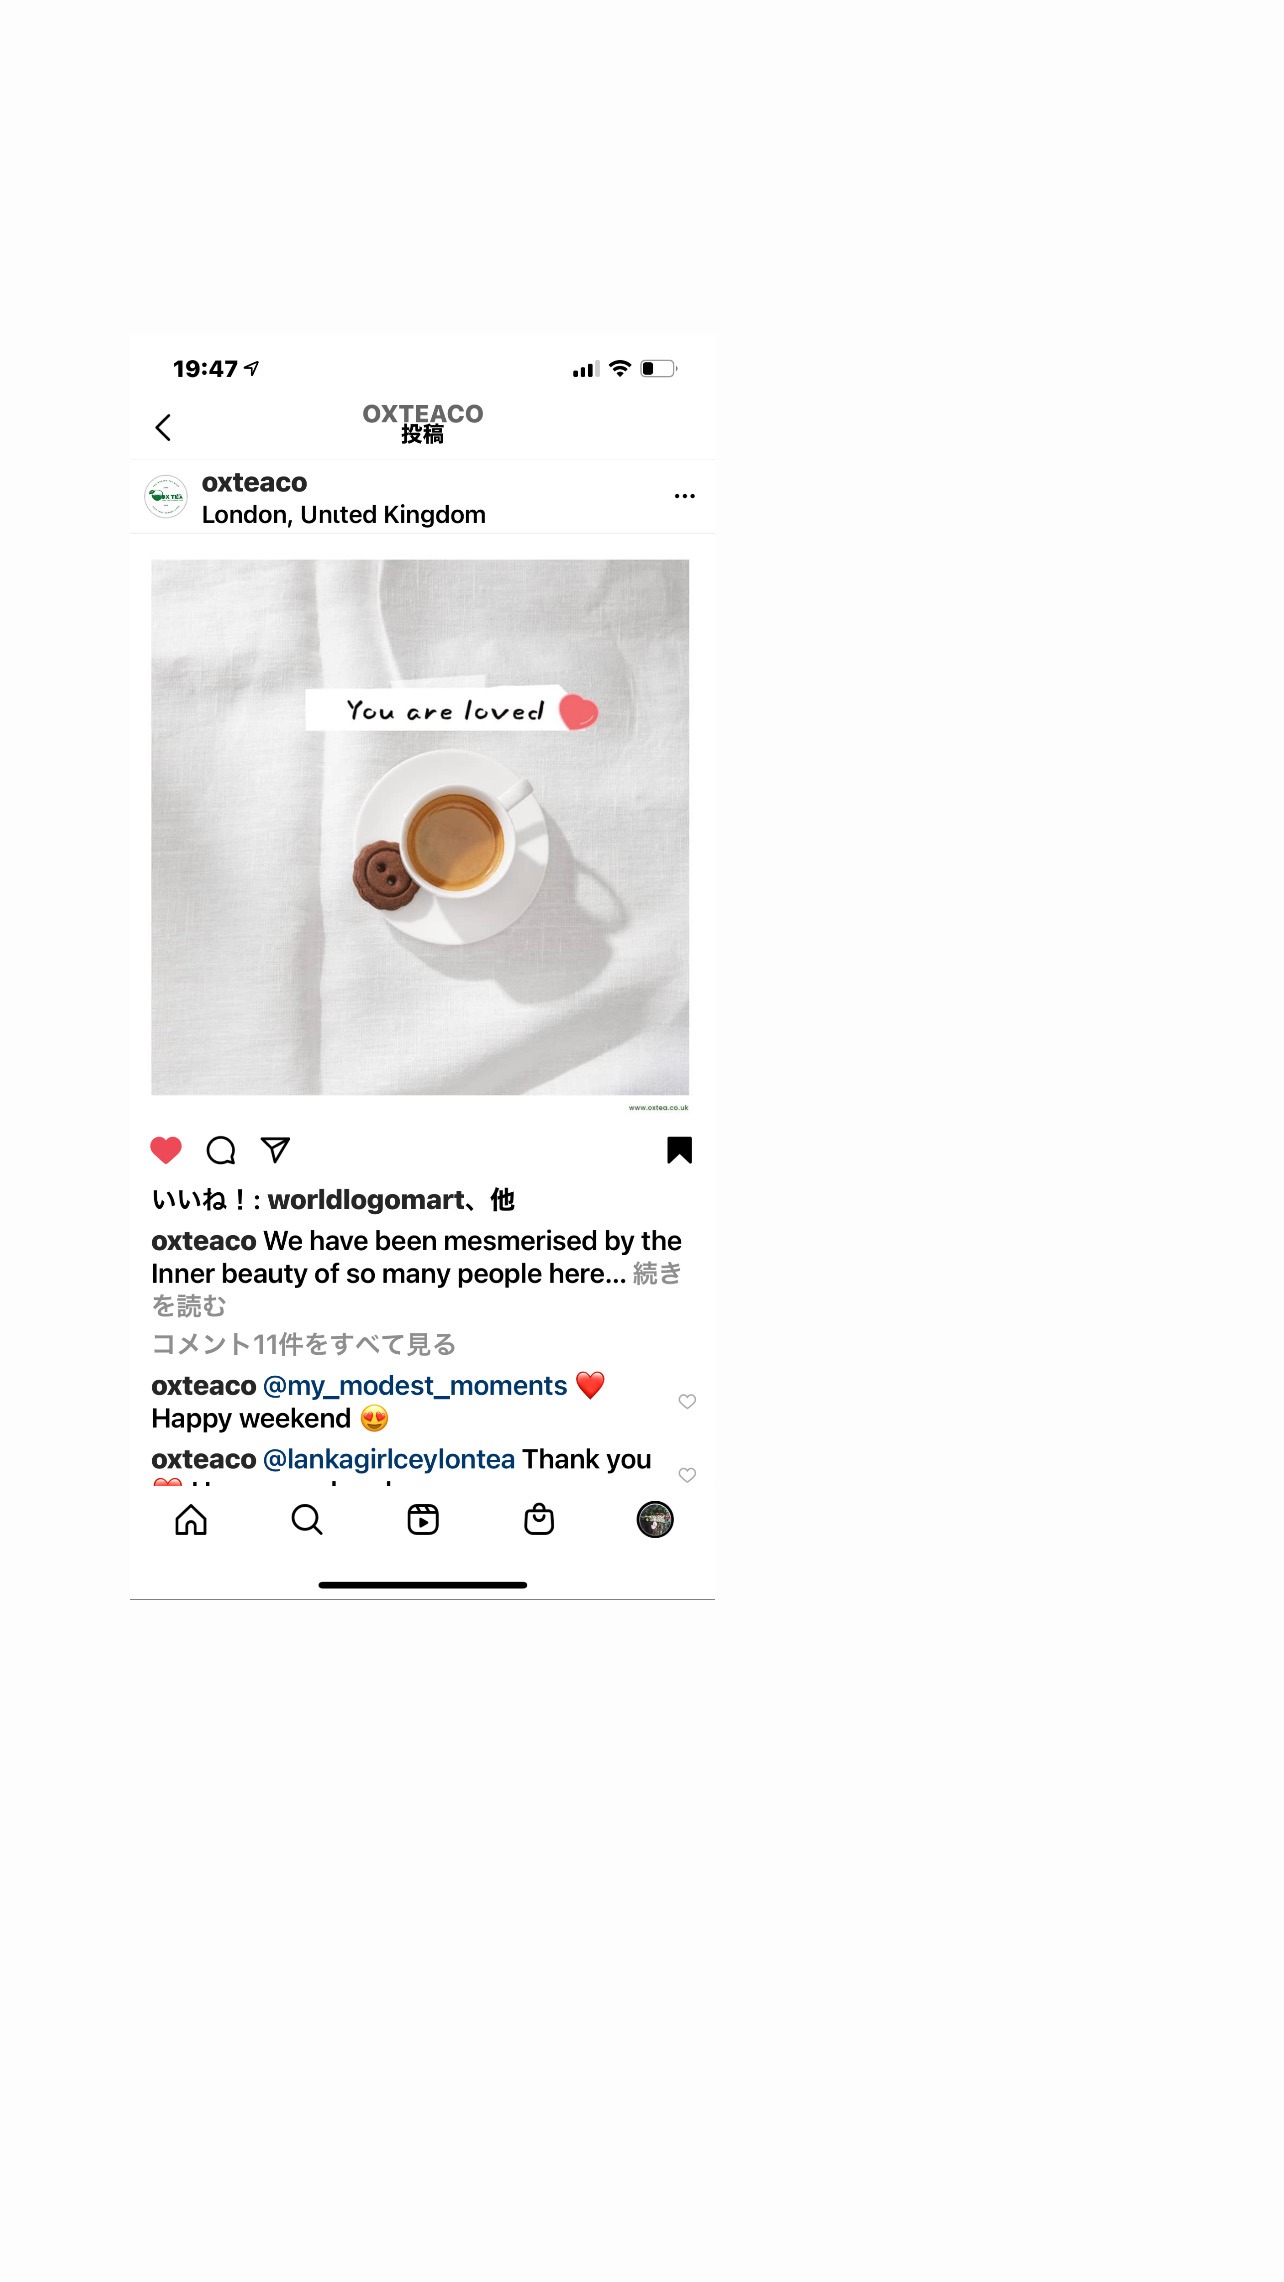Open the Reels tab icon
Viewport: 1284px width, 2282px height.
pos(423,1520)
